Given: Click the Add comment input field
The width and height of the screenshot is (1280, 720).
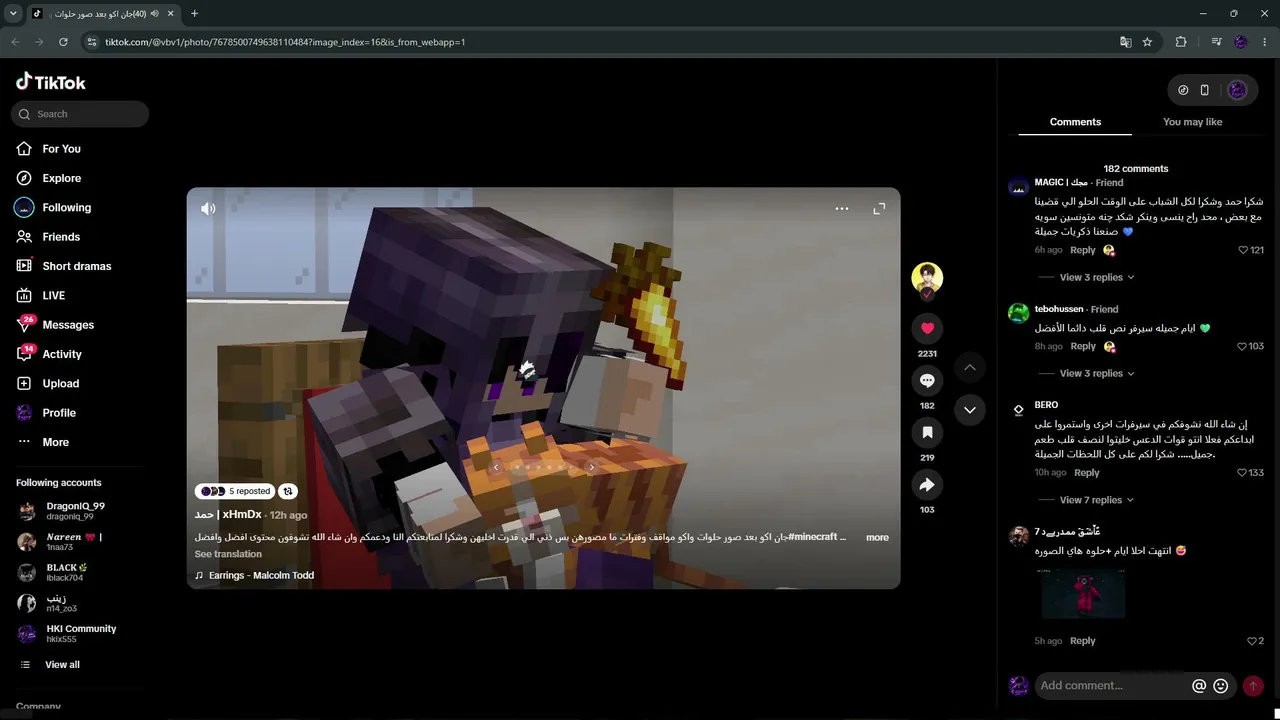Looking at the screenshot, I should (1112, 686).
